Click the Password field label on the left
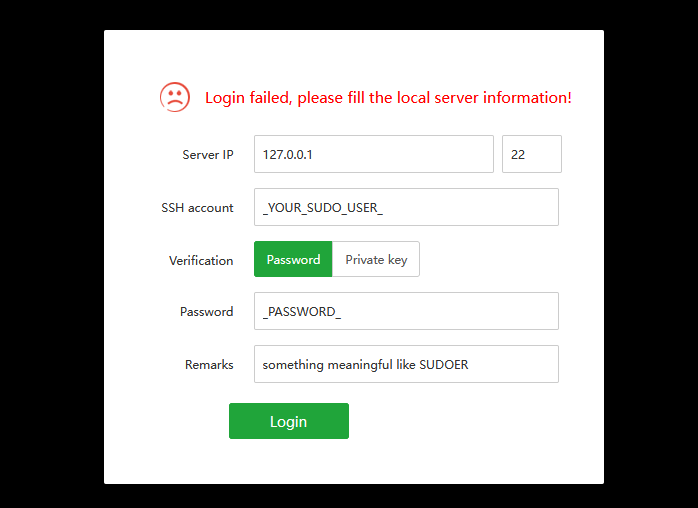 (206, 312)
